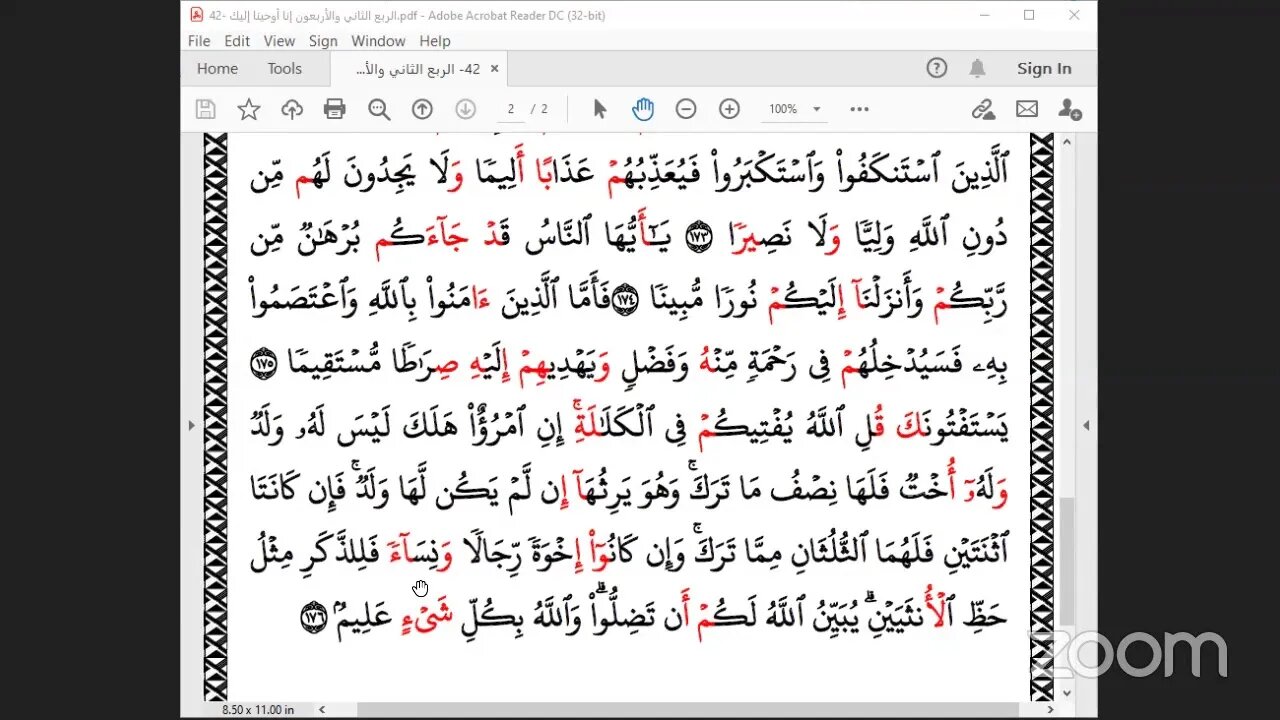Open the zoom level dropdown arrow
Image resolution: width=1280 pixels, height=720 pixels.
coord(817,109)
